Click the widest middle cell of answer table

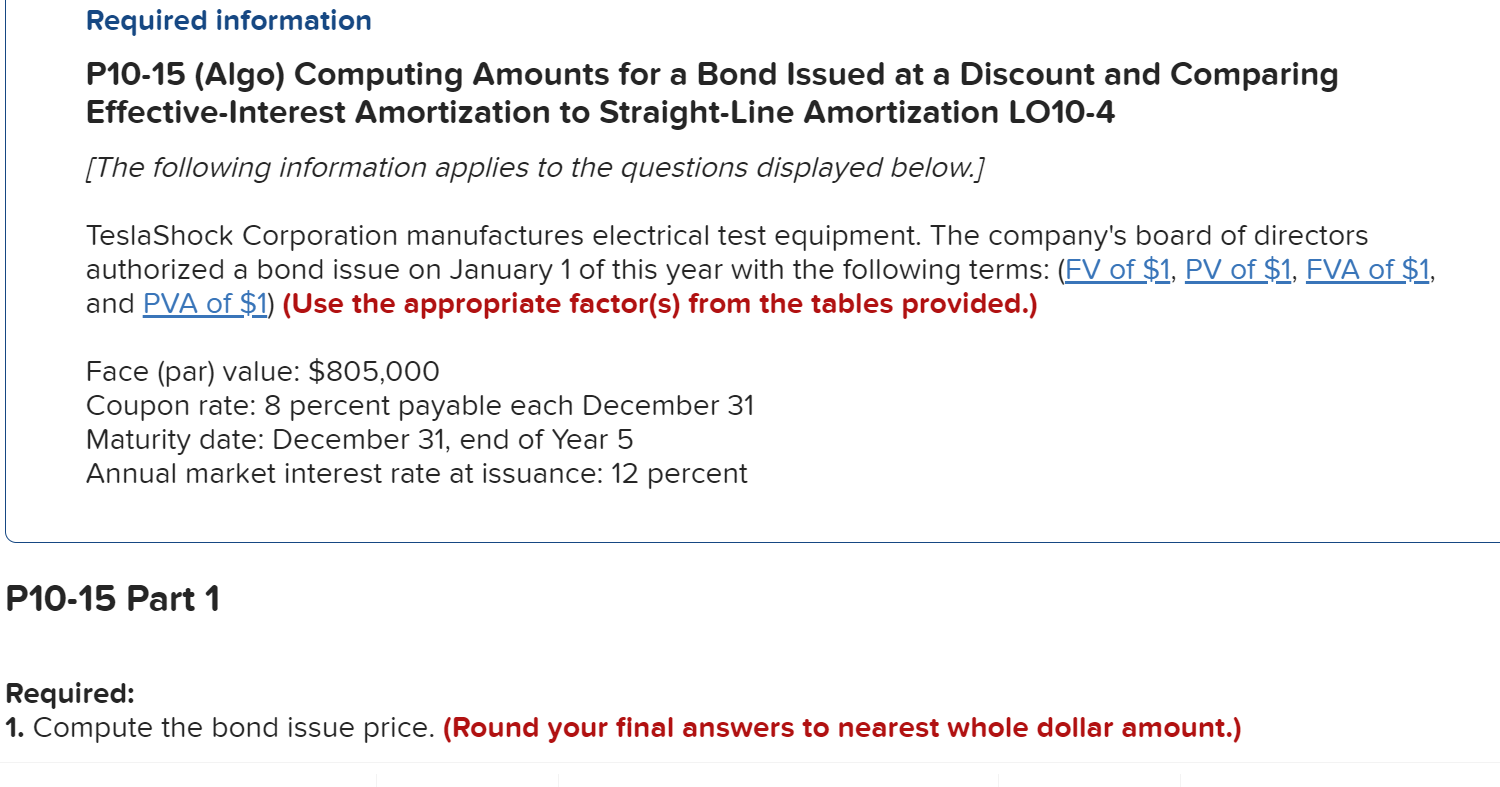(777, 780)
